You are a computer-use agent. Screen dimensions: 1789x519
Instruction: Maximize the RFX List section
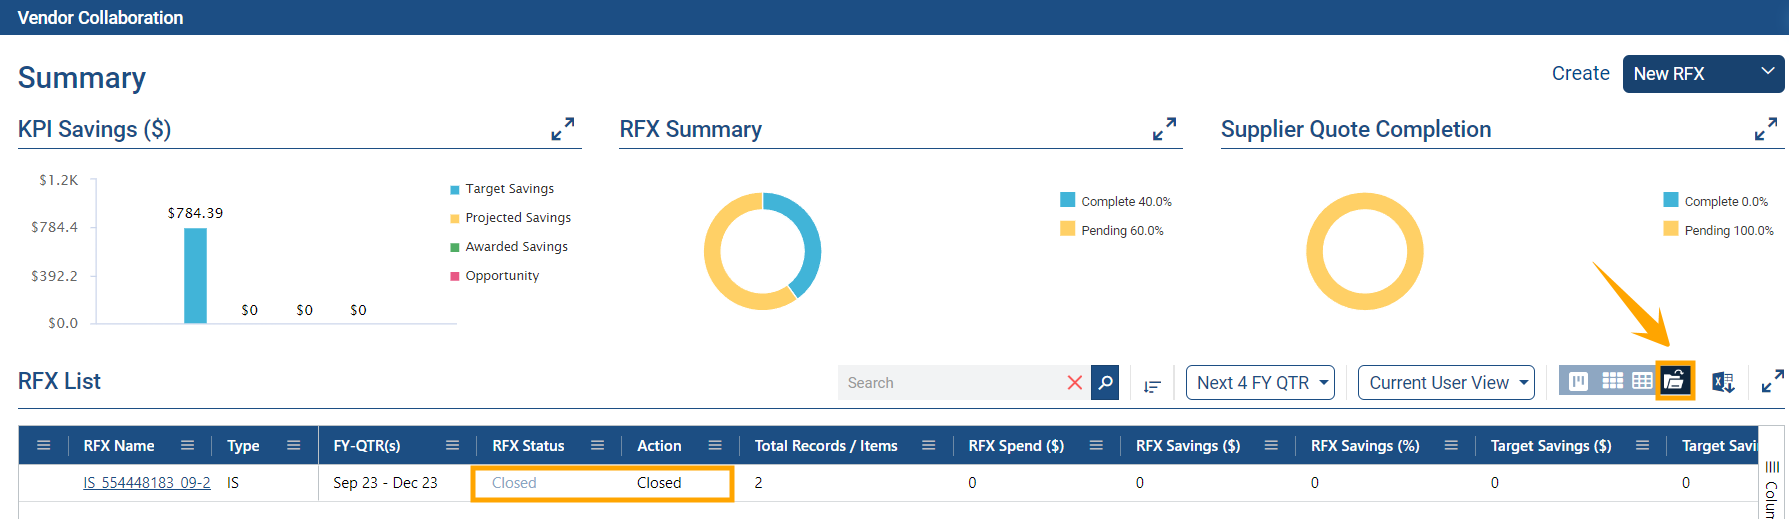[x=1772, y=381]
